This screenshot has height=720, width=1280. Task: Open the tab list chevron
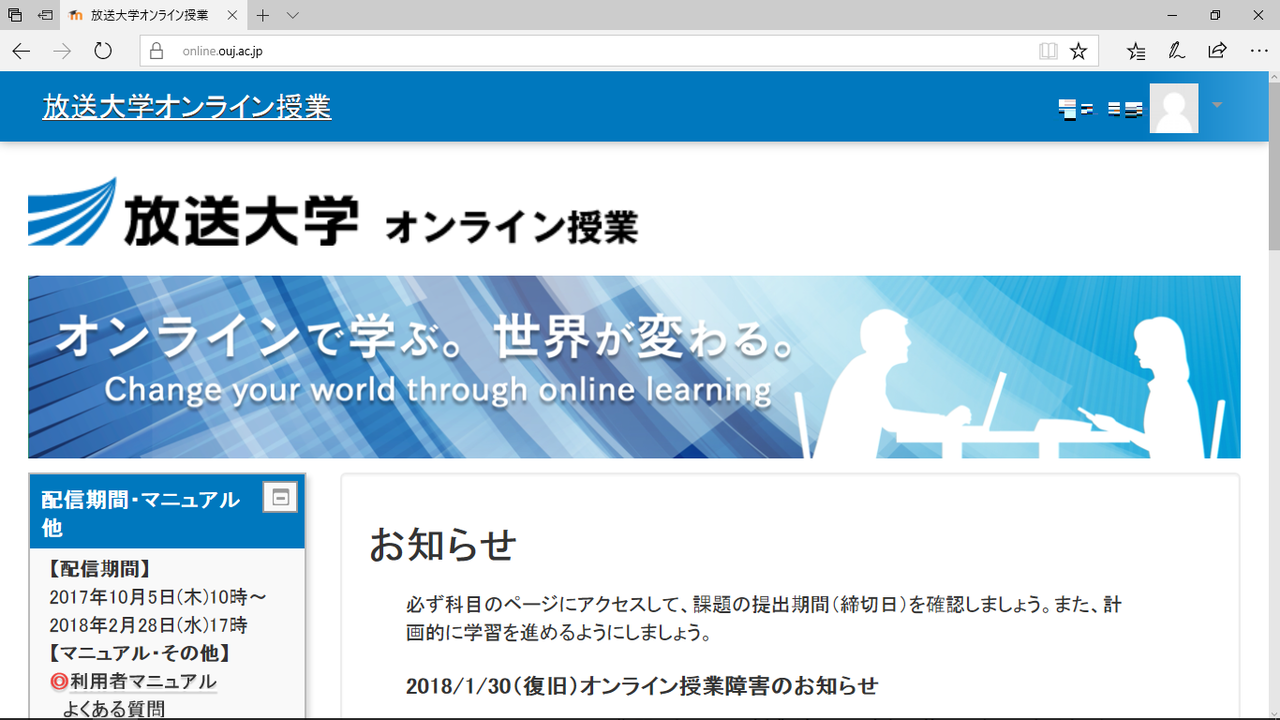coord(291,15)
